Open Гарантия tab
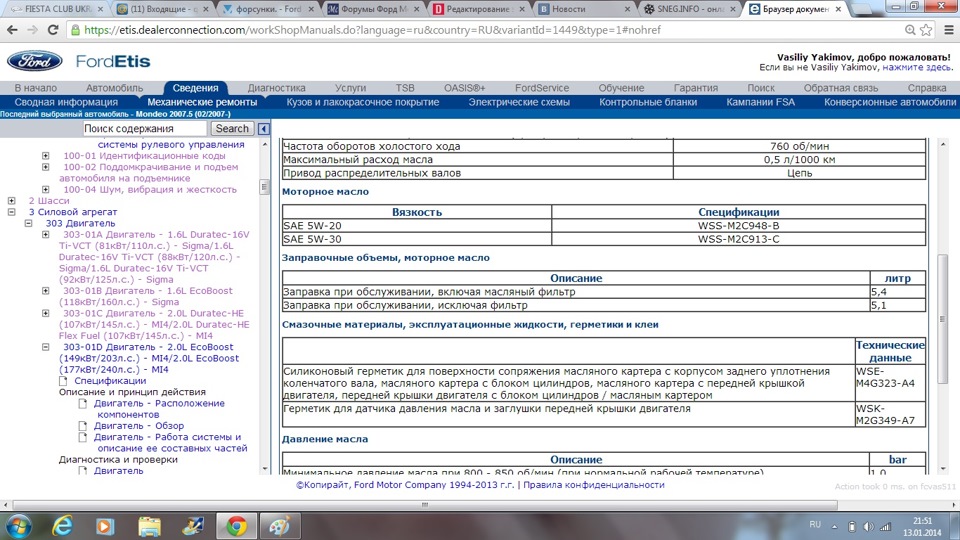This screenshot has width=960, height=540. point(696,88)
